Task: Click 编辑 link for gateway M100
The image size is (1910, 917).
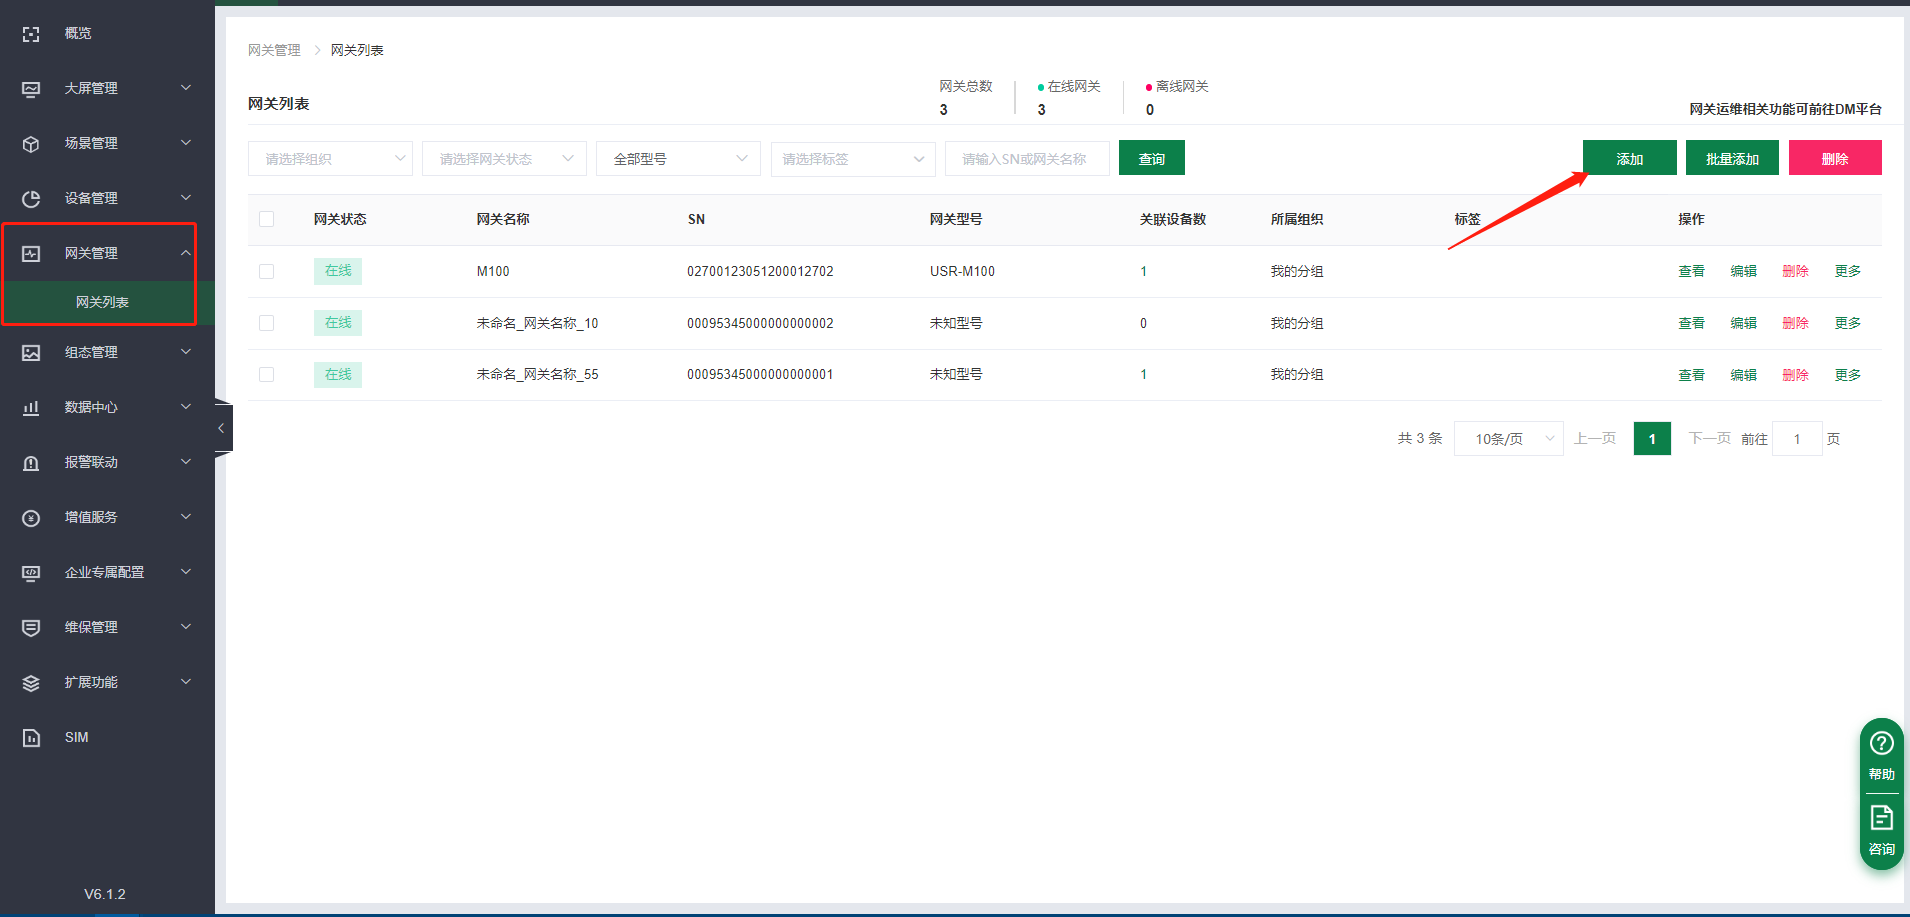Action: [x=1743, y=272]
